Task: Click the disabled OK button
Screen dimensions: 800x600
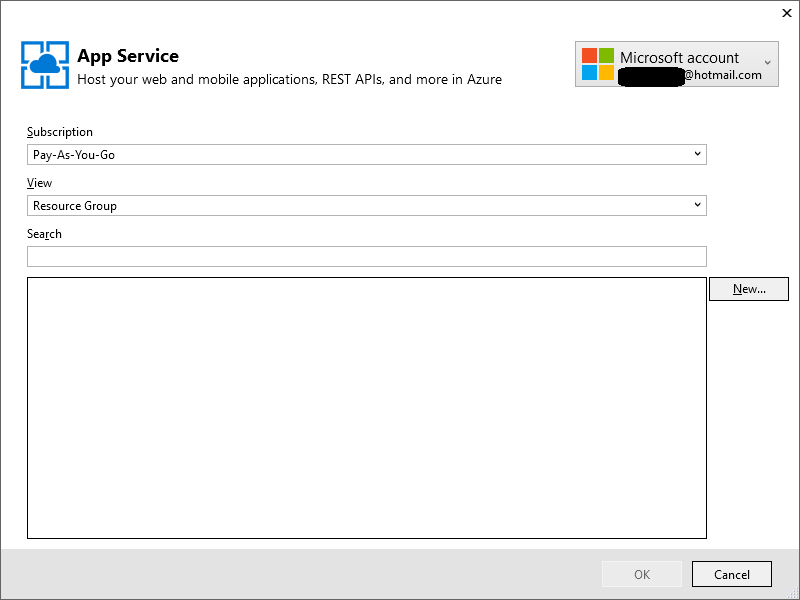Action: pyautogui.click(x=642, y=574)
